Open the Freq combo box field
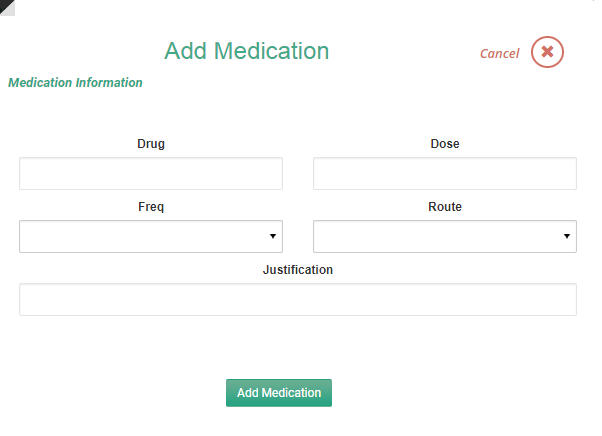The image size is (602, 436). [151, 236]
